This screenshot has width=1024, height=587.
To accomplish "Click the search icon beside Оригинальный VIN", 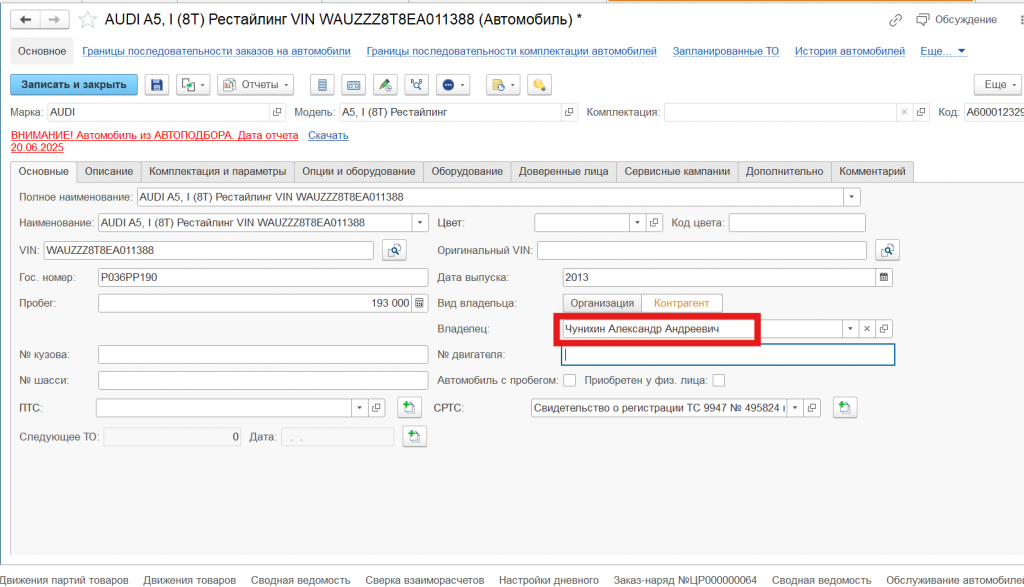I will coord(885,250).
